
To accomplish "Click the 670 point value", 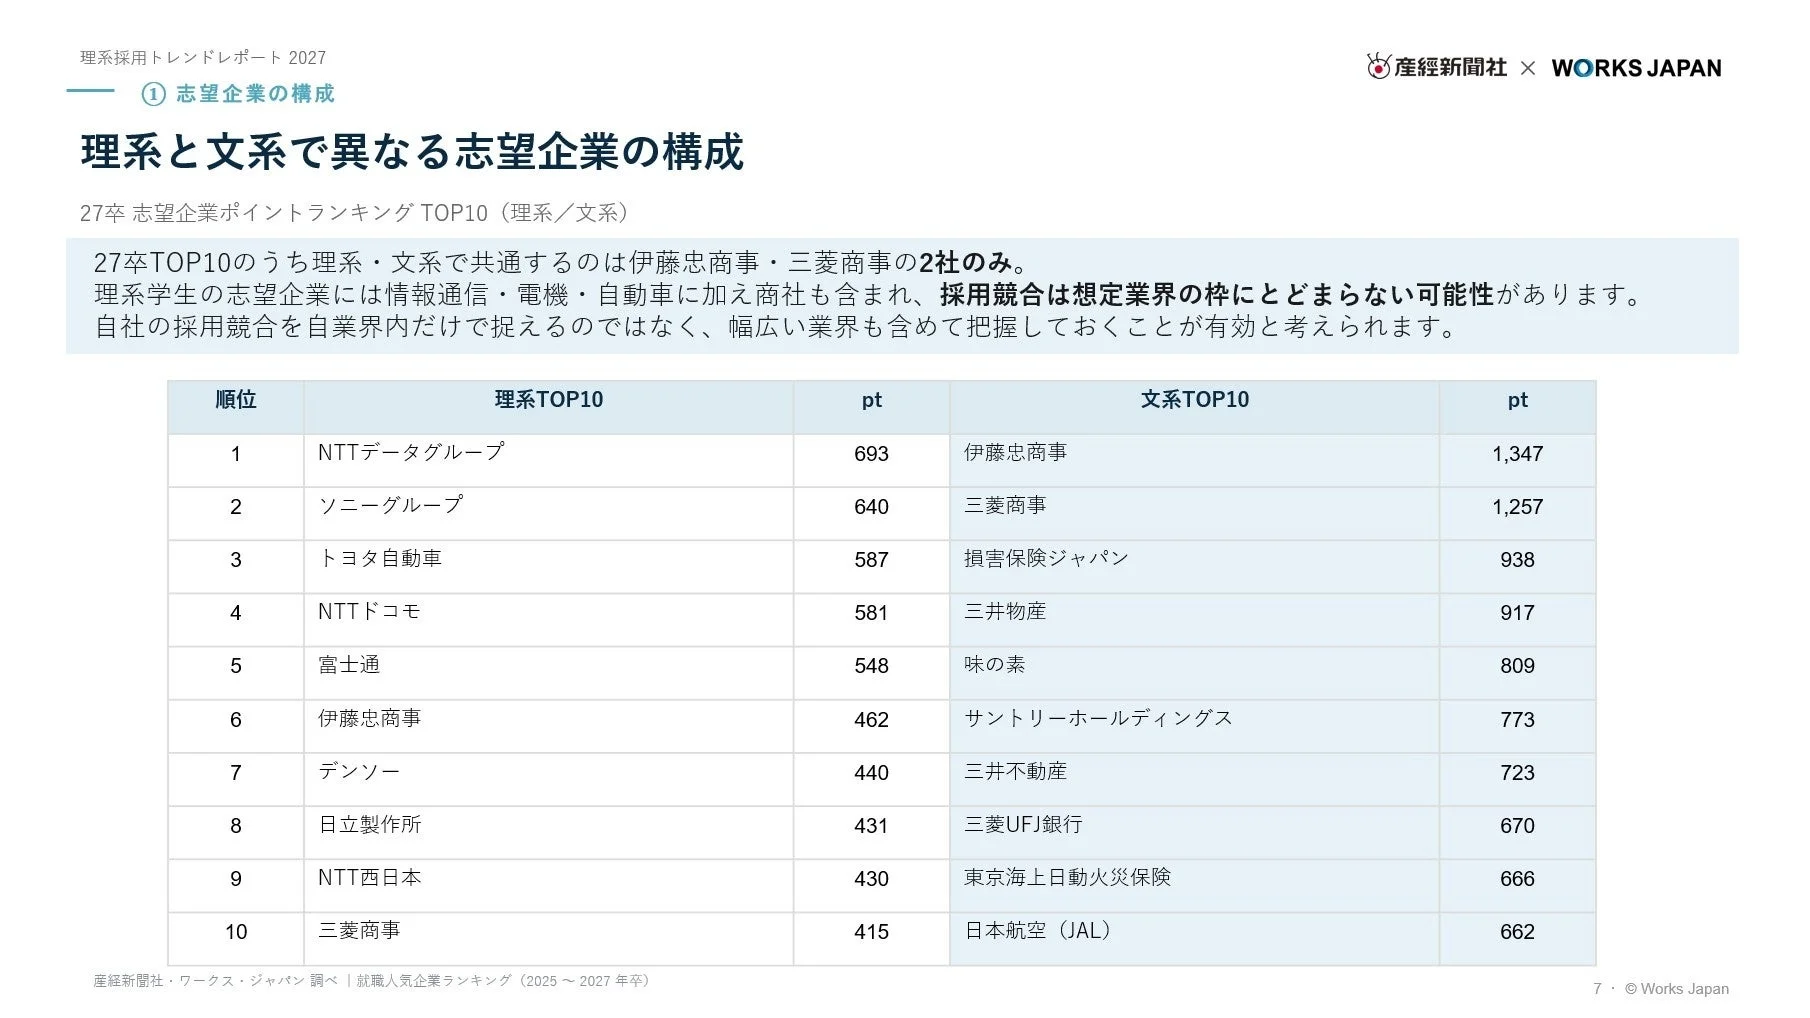I will (x=1517, y=826).
